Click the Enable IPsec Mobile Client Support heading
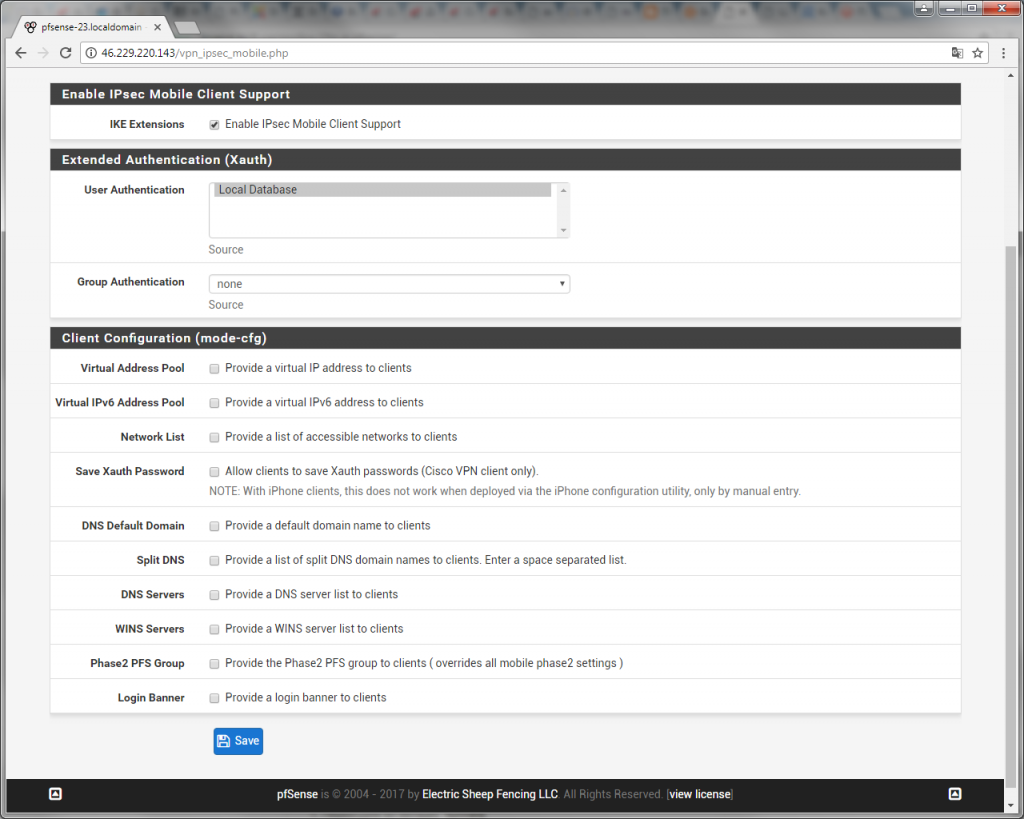Image resolution: width=1024 pixels, height=819 pixels. click(x=176, y=95)
